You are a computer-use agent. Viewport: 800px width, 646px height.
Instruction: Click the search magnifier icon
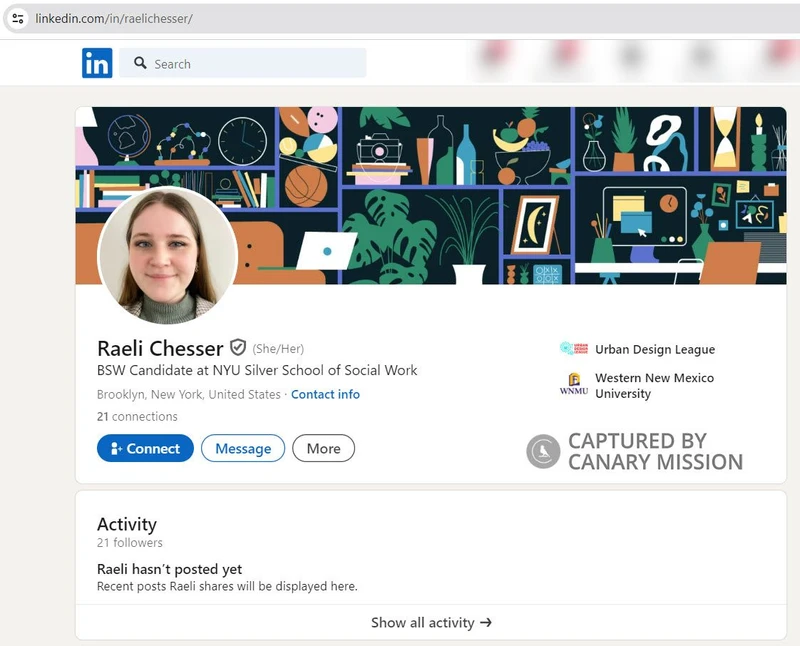[x=140, y=63]
